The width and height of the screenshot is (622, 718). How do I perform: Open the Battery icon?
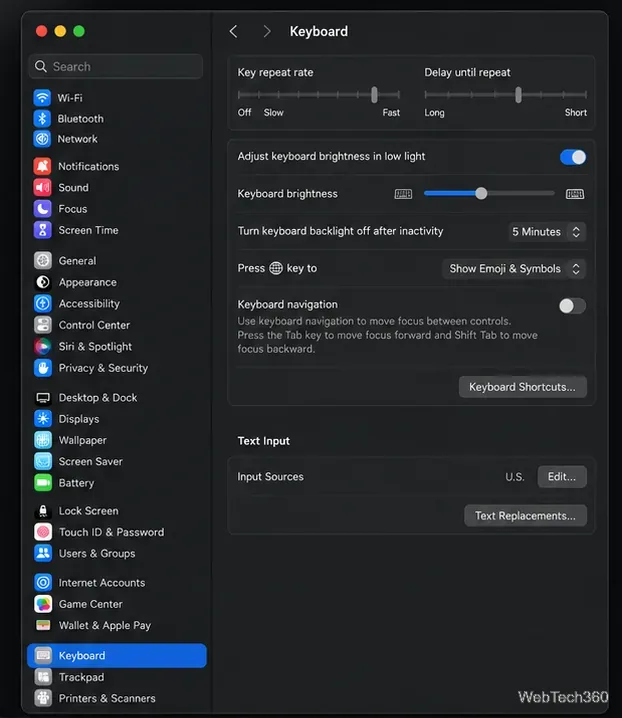[x=43, y=483]
